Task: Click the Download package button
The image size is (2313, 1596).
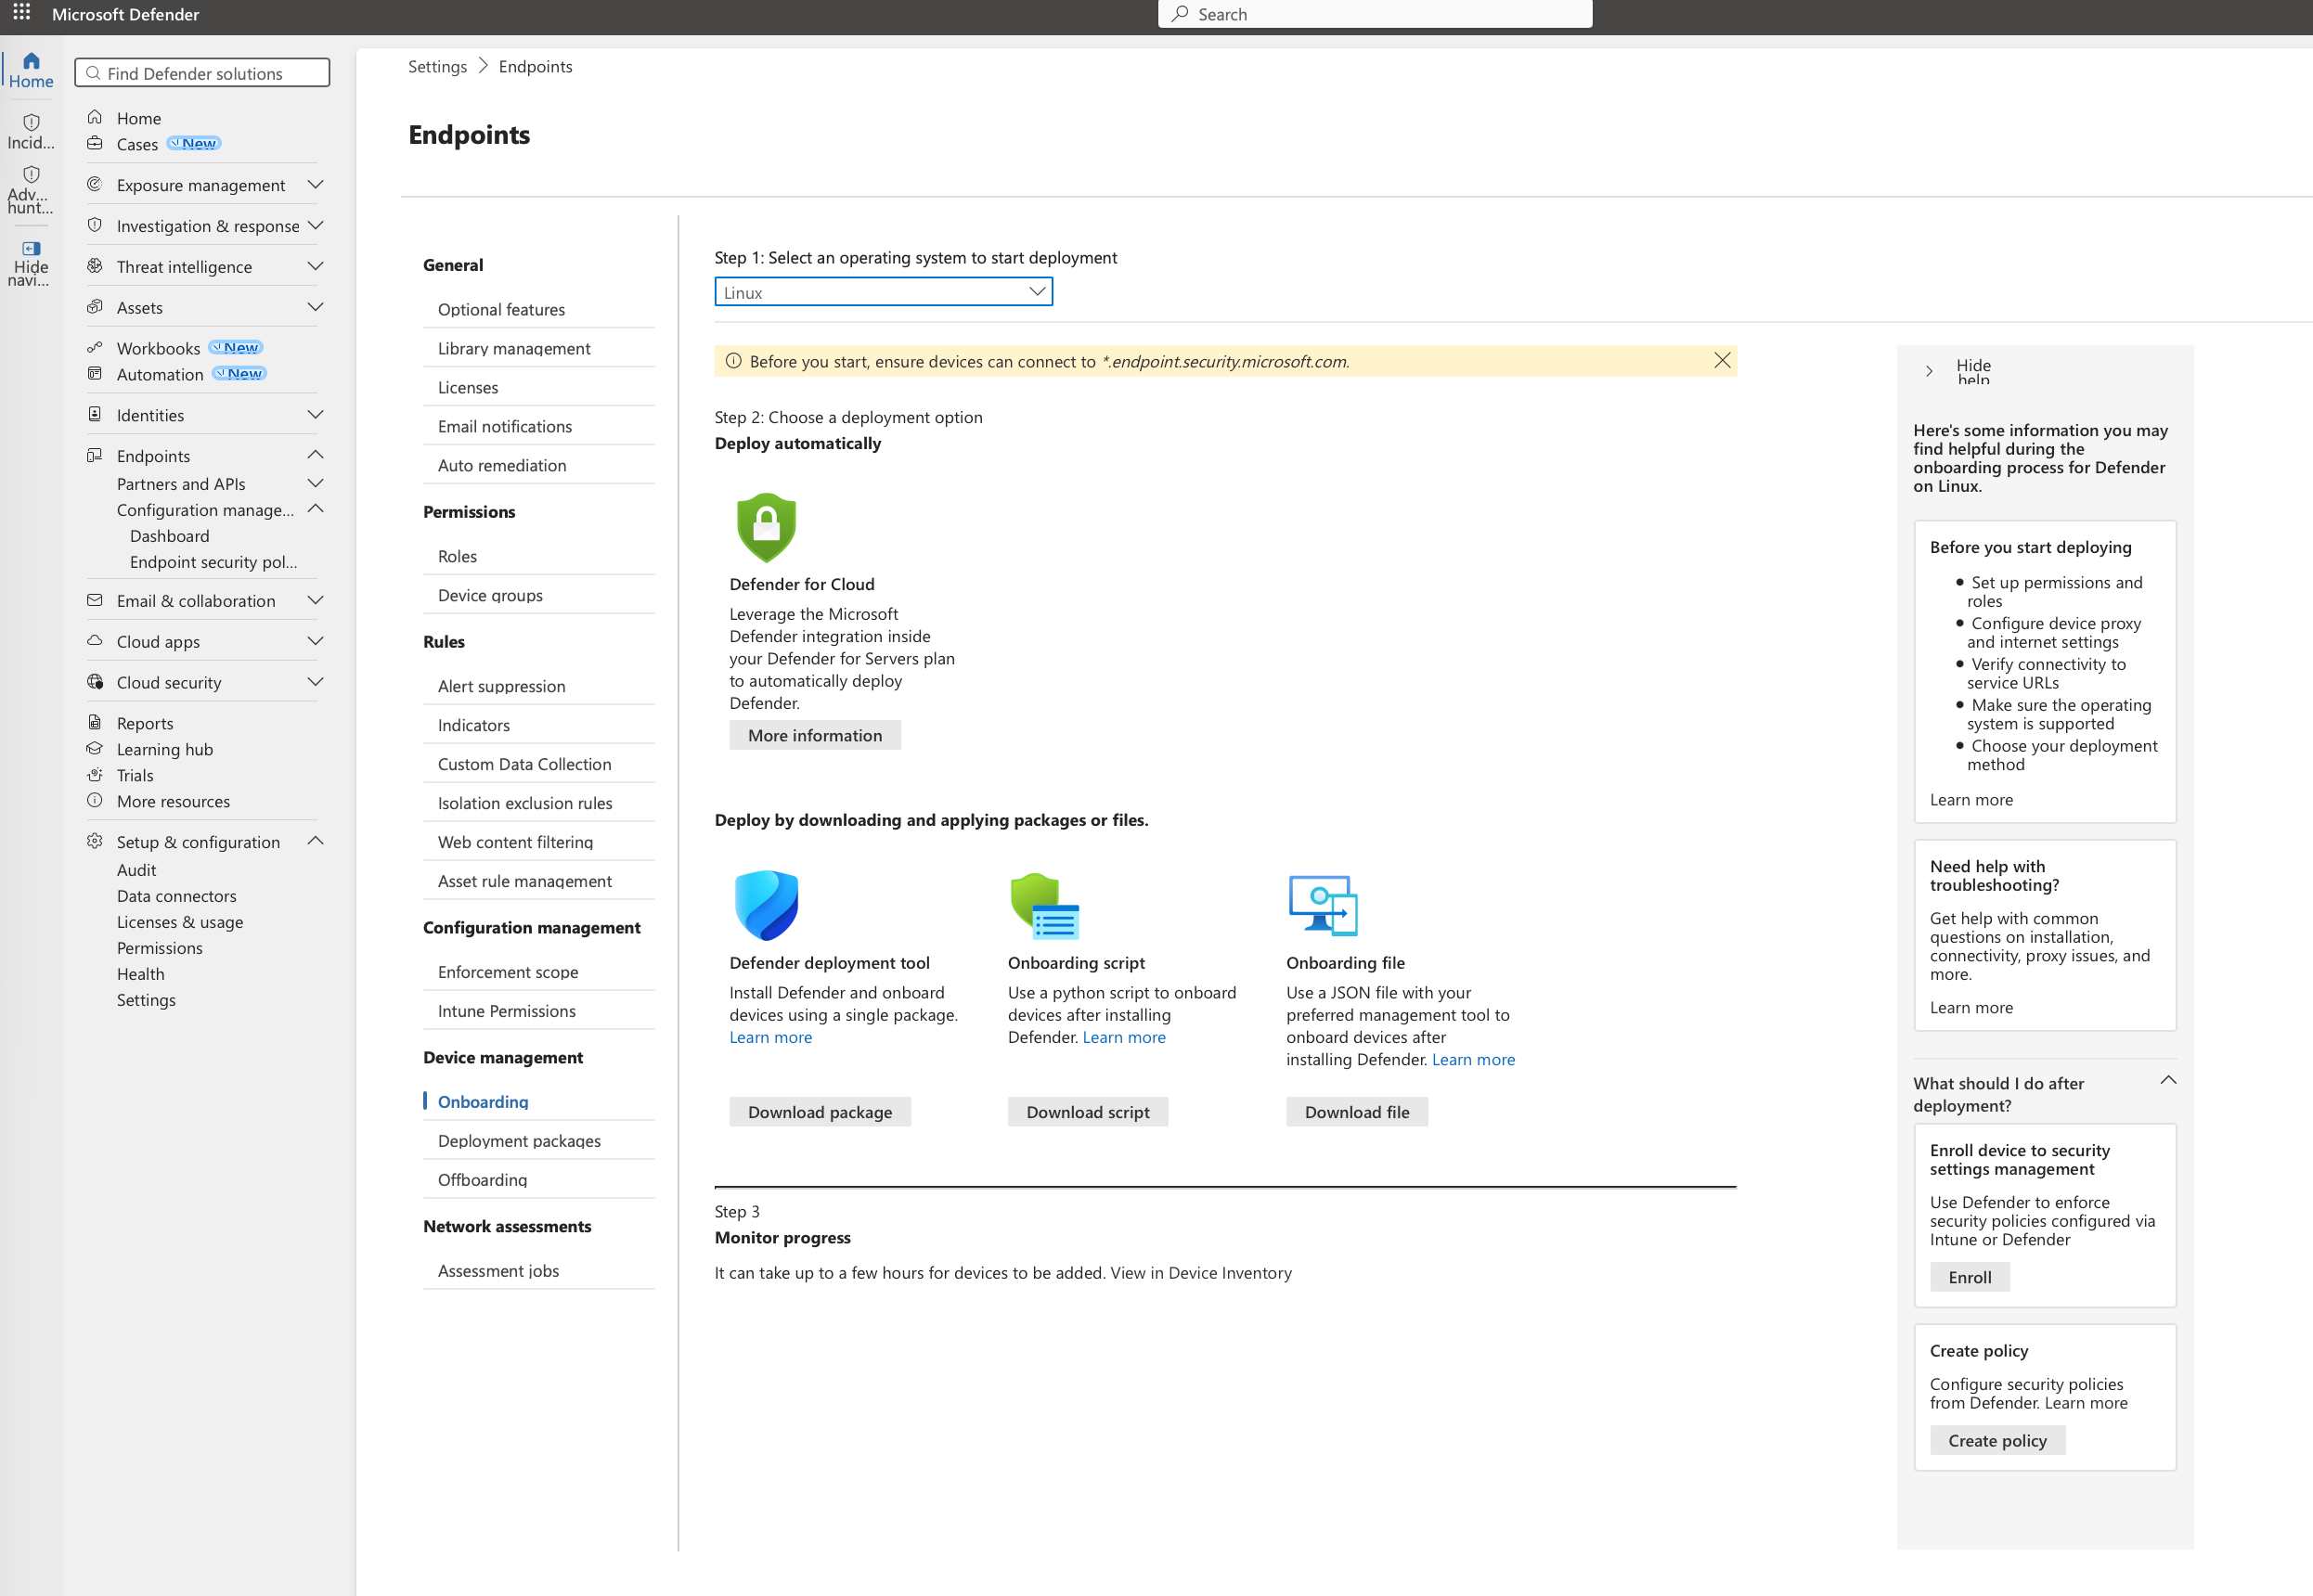Action: 820,1112
